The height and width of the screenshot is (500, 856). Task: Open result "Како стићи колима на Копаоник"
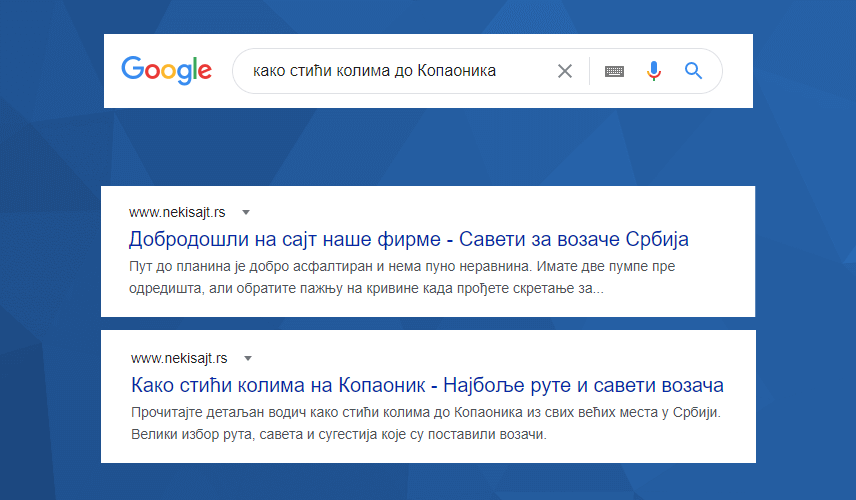tap(427, 386)
